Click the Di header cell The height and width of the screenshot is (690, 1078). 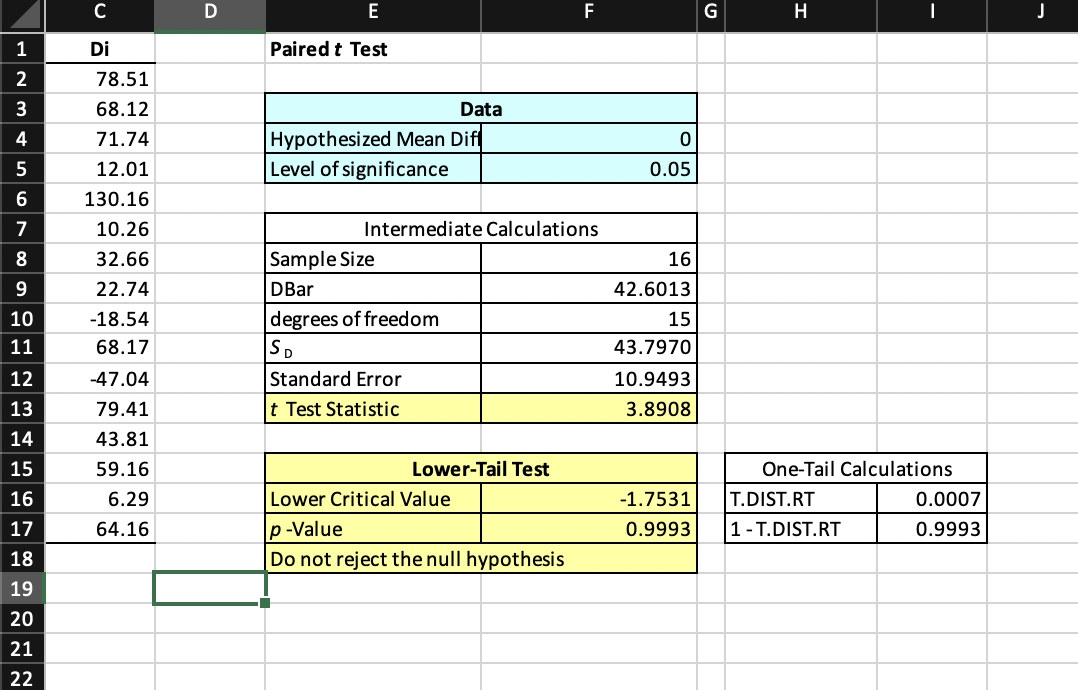coord(100,49)
